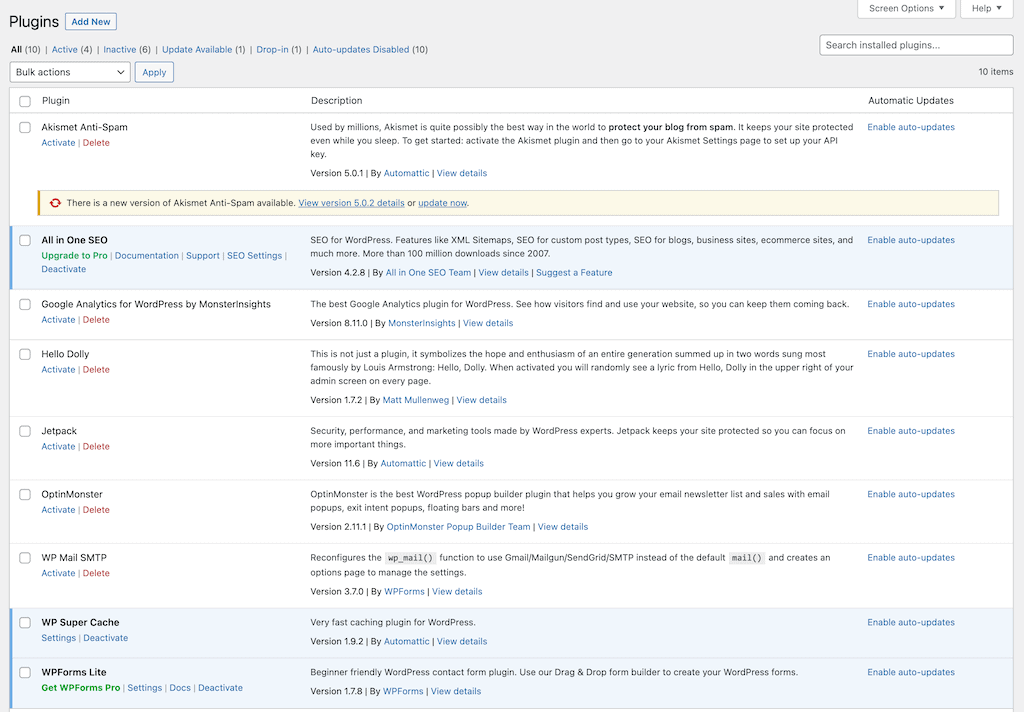Click Get WPForms Pro link
1024x712 pixels.
(80, 688)
